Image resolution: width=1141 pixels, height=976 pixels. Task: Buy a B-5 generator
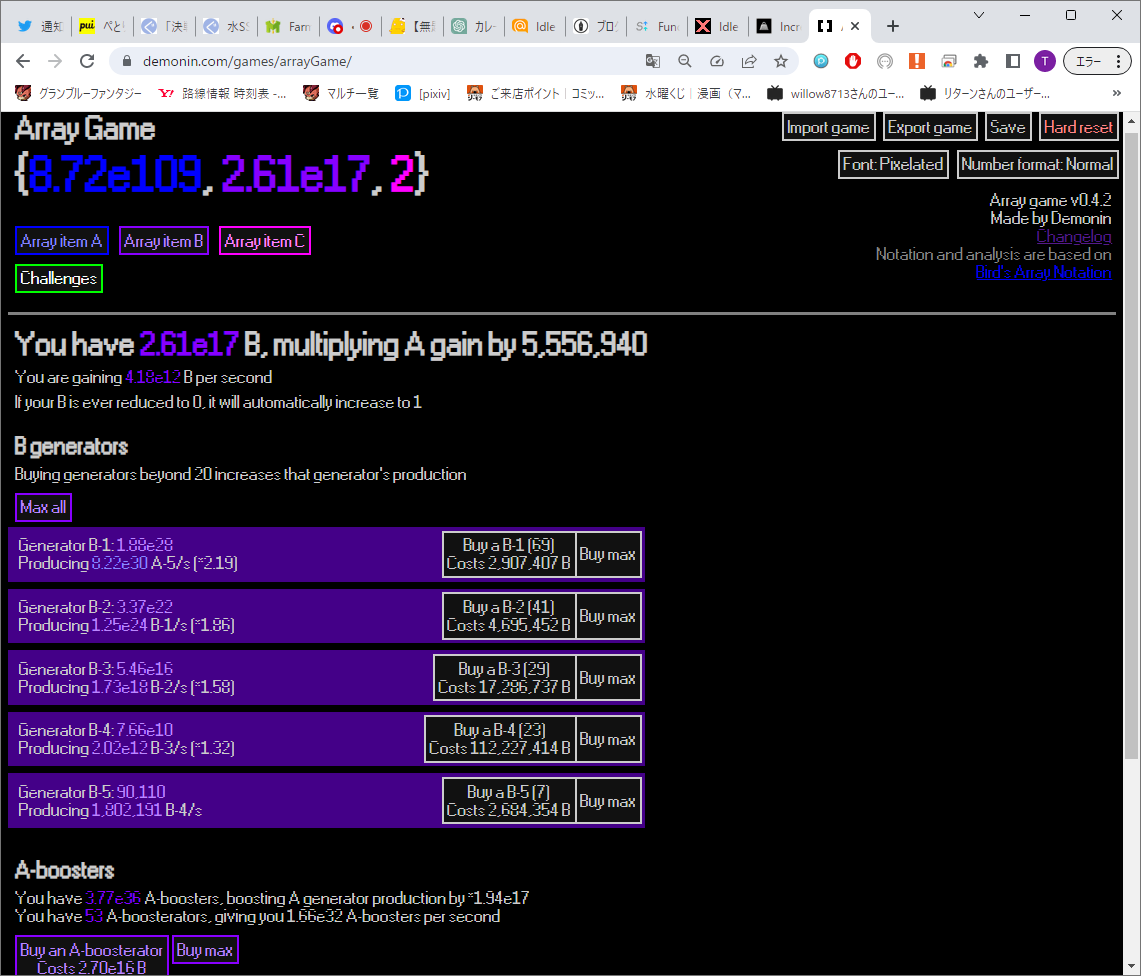click(x=509, y=801)
